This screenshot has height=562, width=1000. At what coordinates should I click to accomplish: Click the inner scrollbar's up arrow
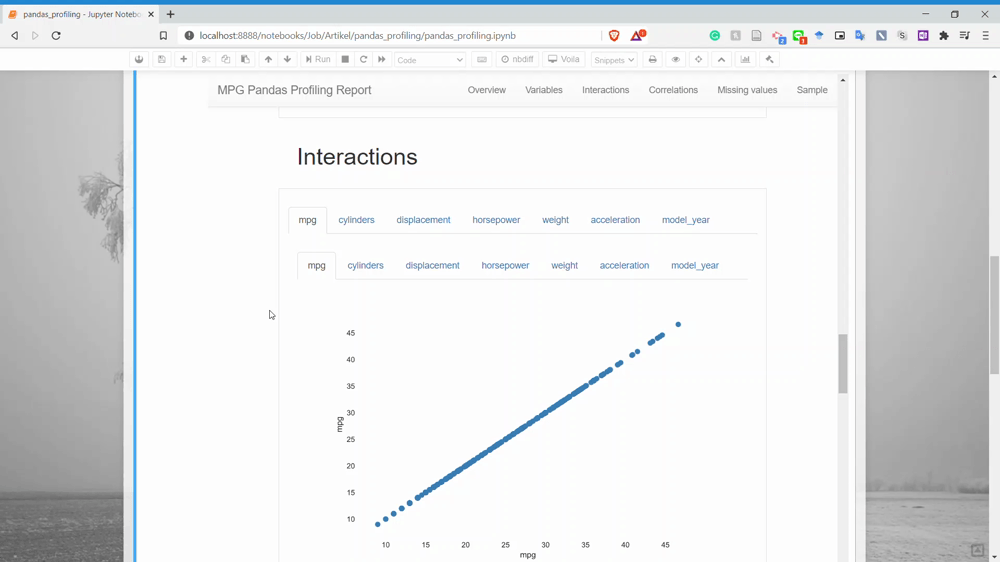pos(843,80)
